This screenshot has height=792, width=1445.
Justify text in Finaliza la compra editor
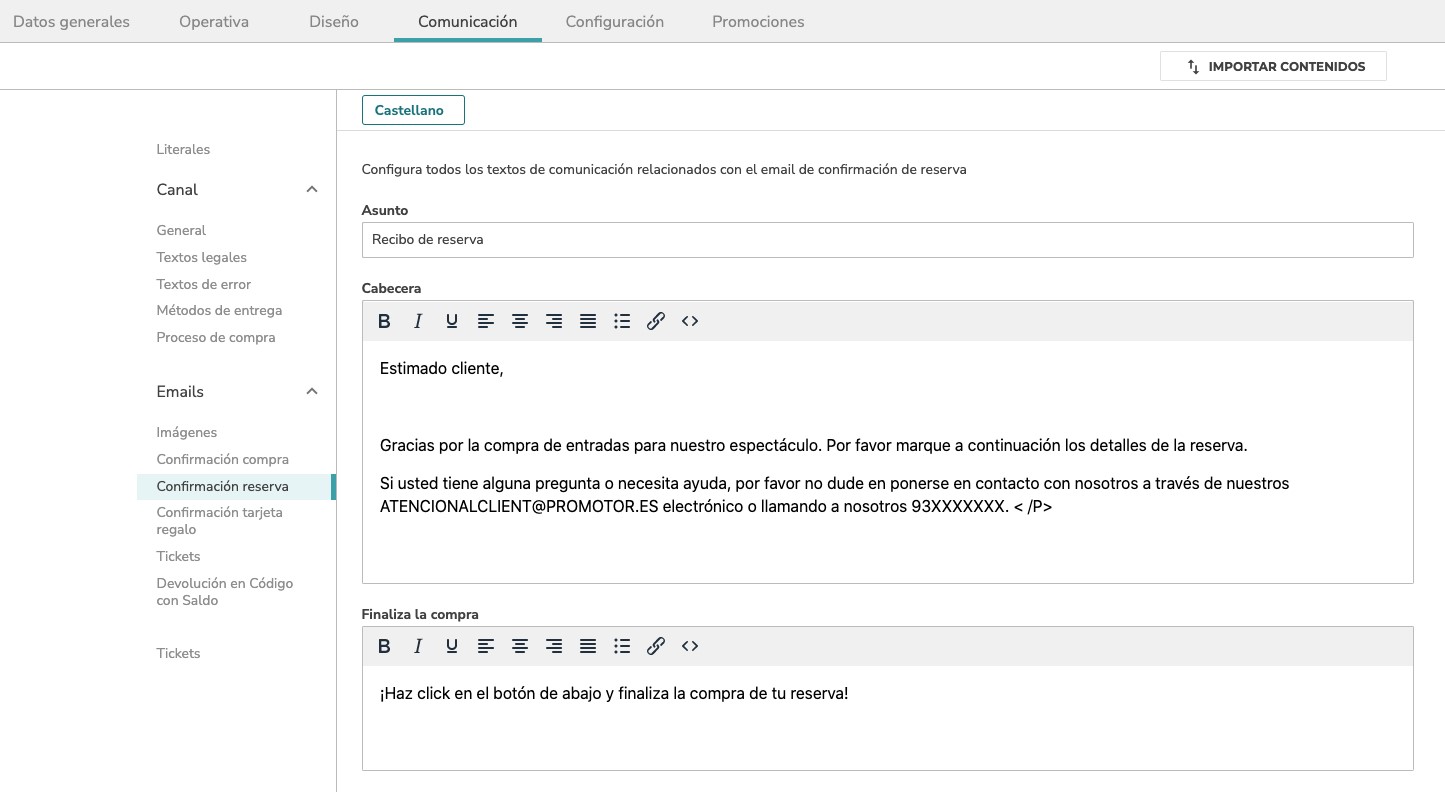[x=588, y=646]
